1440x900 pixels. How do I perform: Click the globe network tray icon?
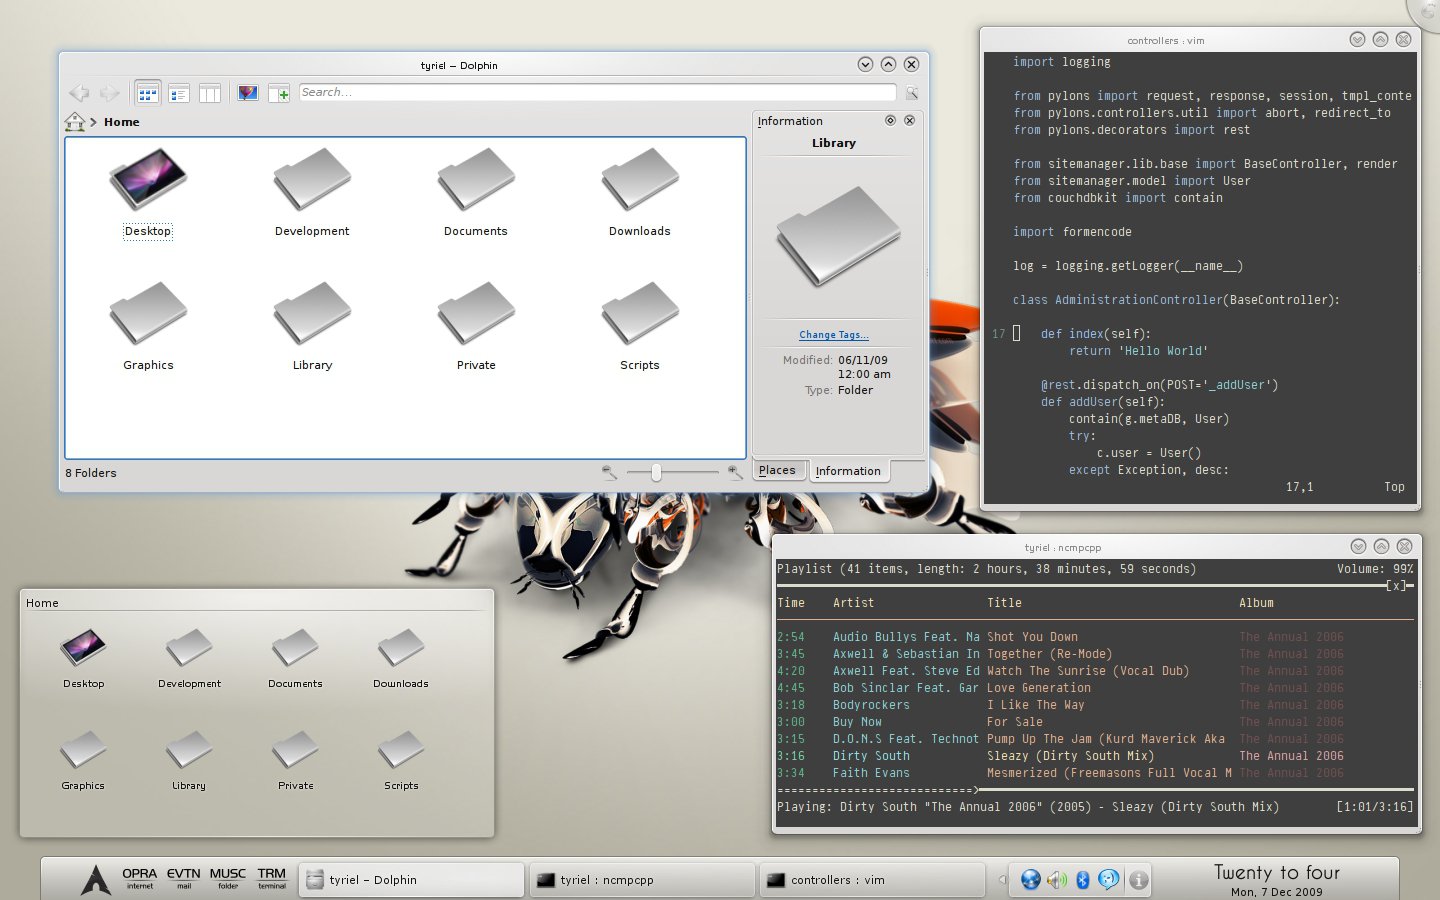point(1030,880)
